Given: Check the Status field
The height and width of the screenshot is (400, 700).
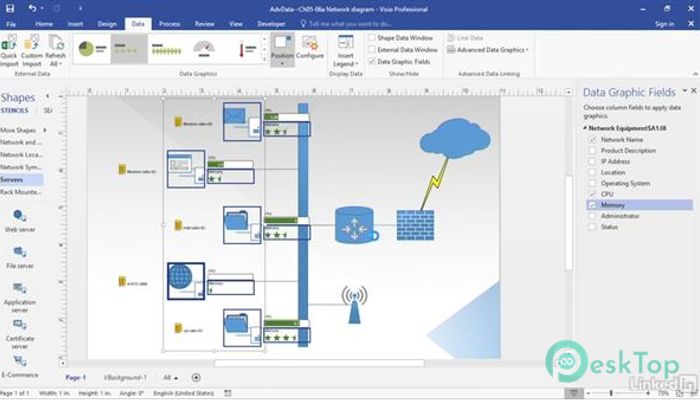Looking at the screenshot, I should (x=592, y=227).
